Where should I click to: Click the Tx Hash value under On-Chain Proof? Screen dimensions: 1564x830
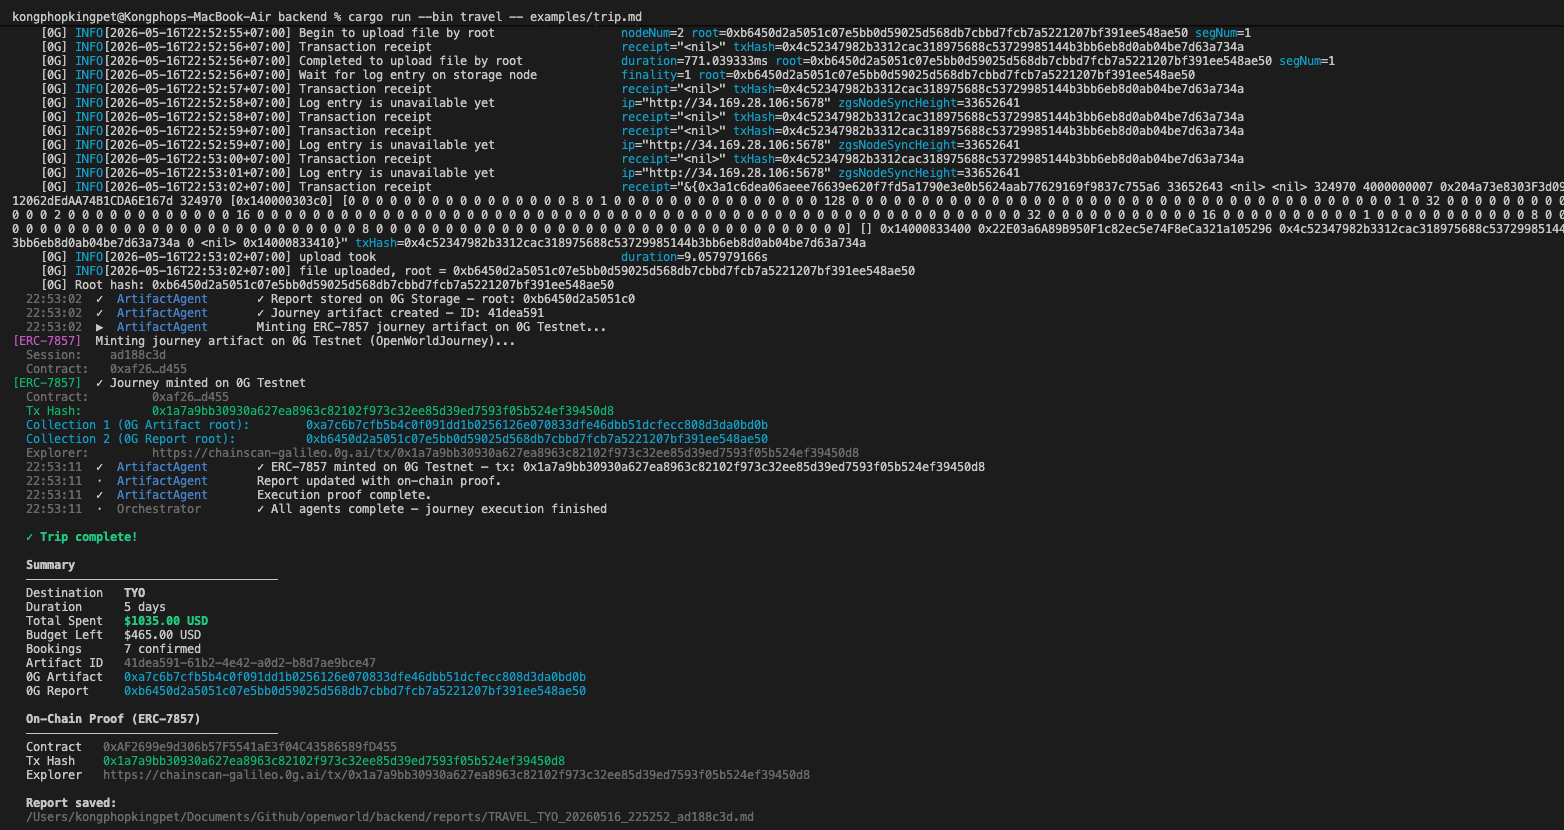334,761
